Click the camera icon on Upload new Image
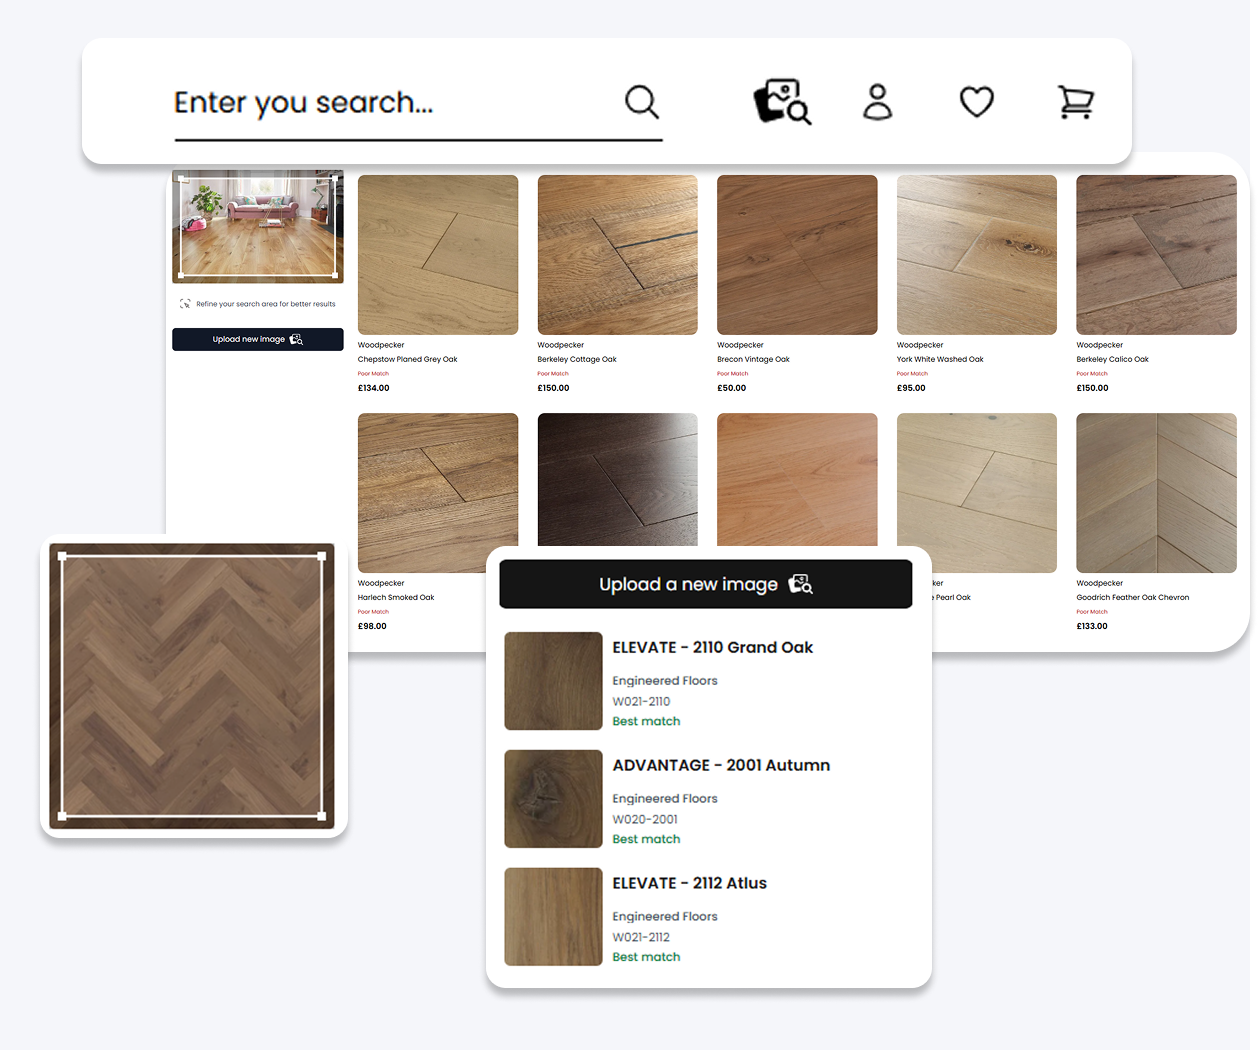The height and width of the screenshot is (1050, 1258). [296, 339]
